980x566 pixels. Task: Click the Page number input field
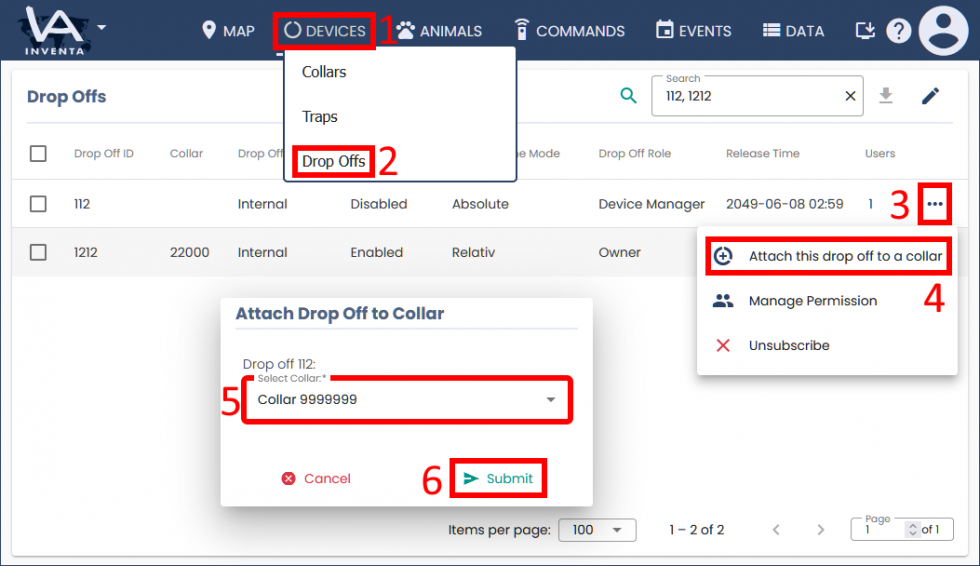pos(880,530)
